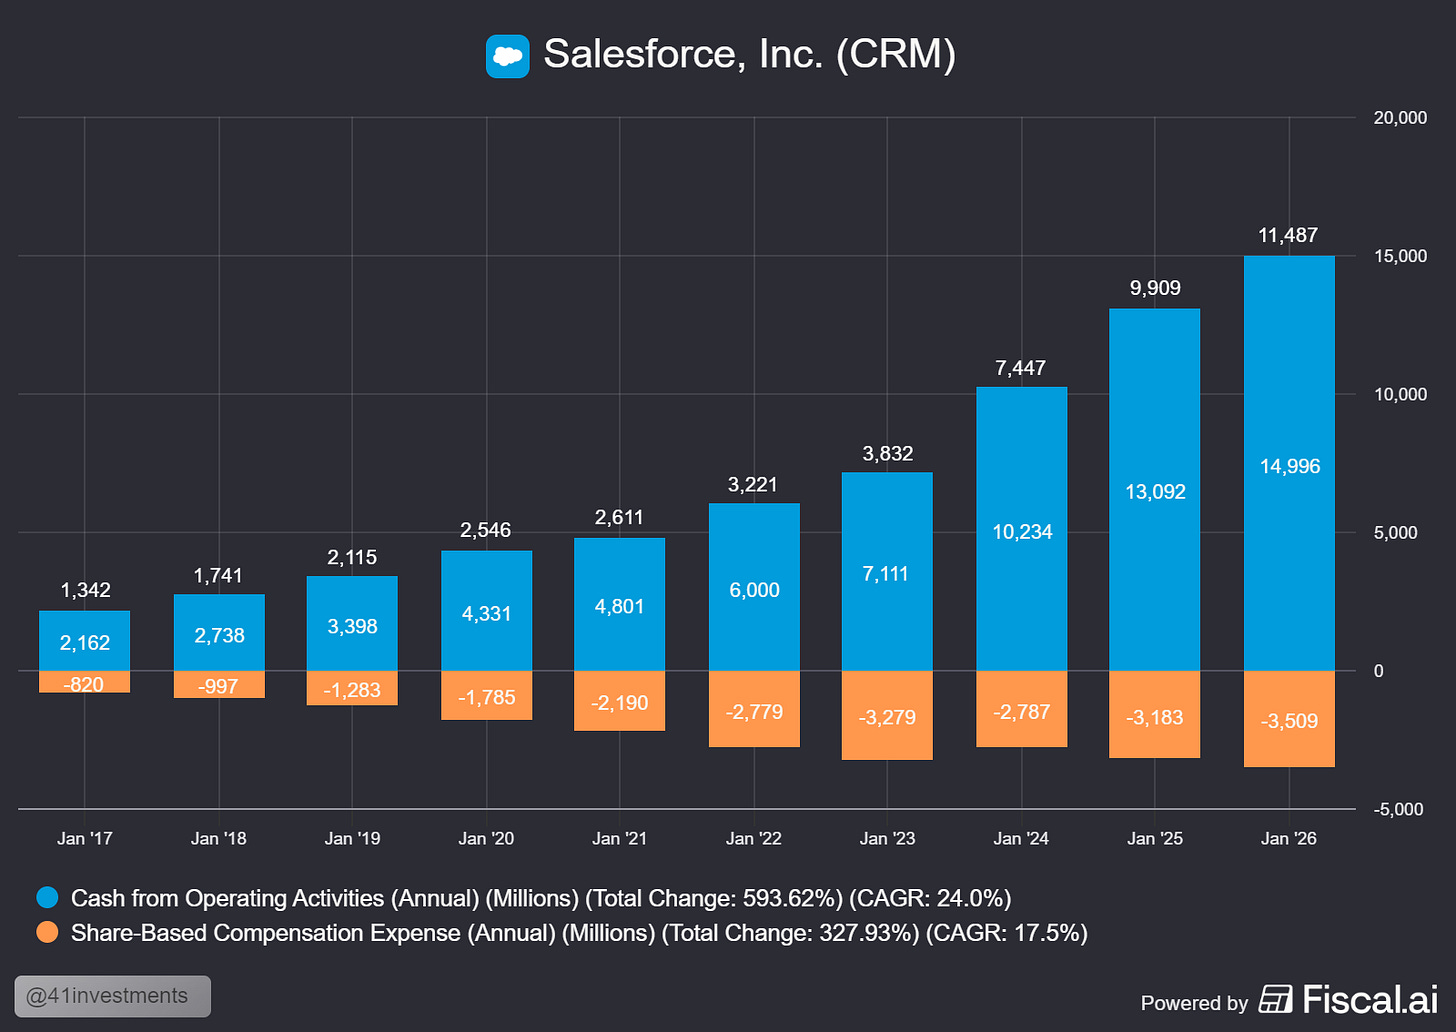Screen dimensions: 1456x1032
Task: Click the "-2,779" value in the orange bar
Action: (754, 712)
